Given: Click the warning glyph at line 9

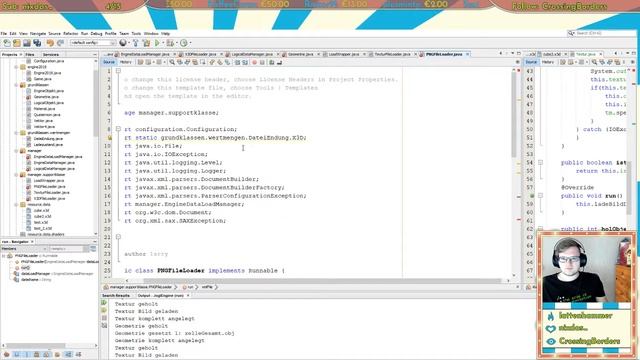Looking at the screenshot, I should pos(109,138).
